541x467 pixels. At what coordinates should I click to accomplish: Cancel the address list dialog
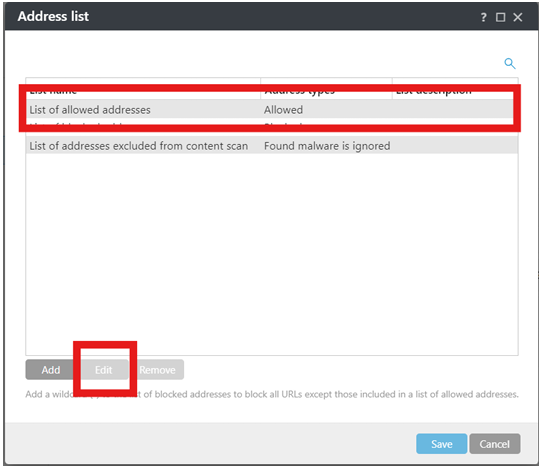pyautogui.click(x=494, y=444)
